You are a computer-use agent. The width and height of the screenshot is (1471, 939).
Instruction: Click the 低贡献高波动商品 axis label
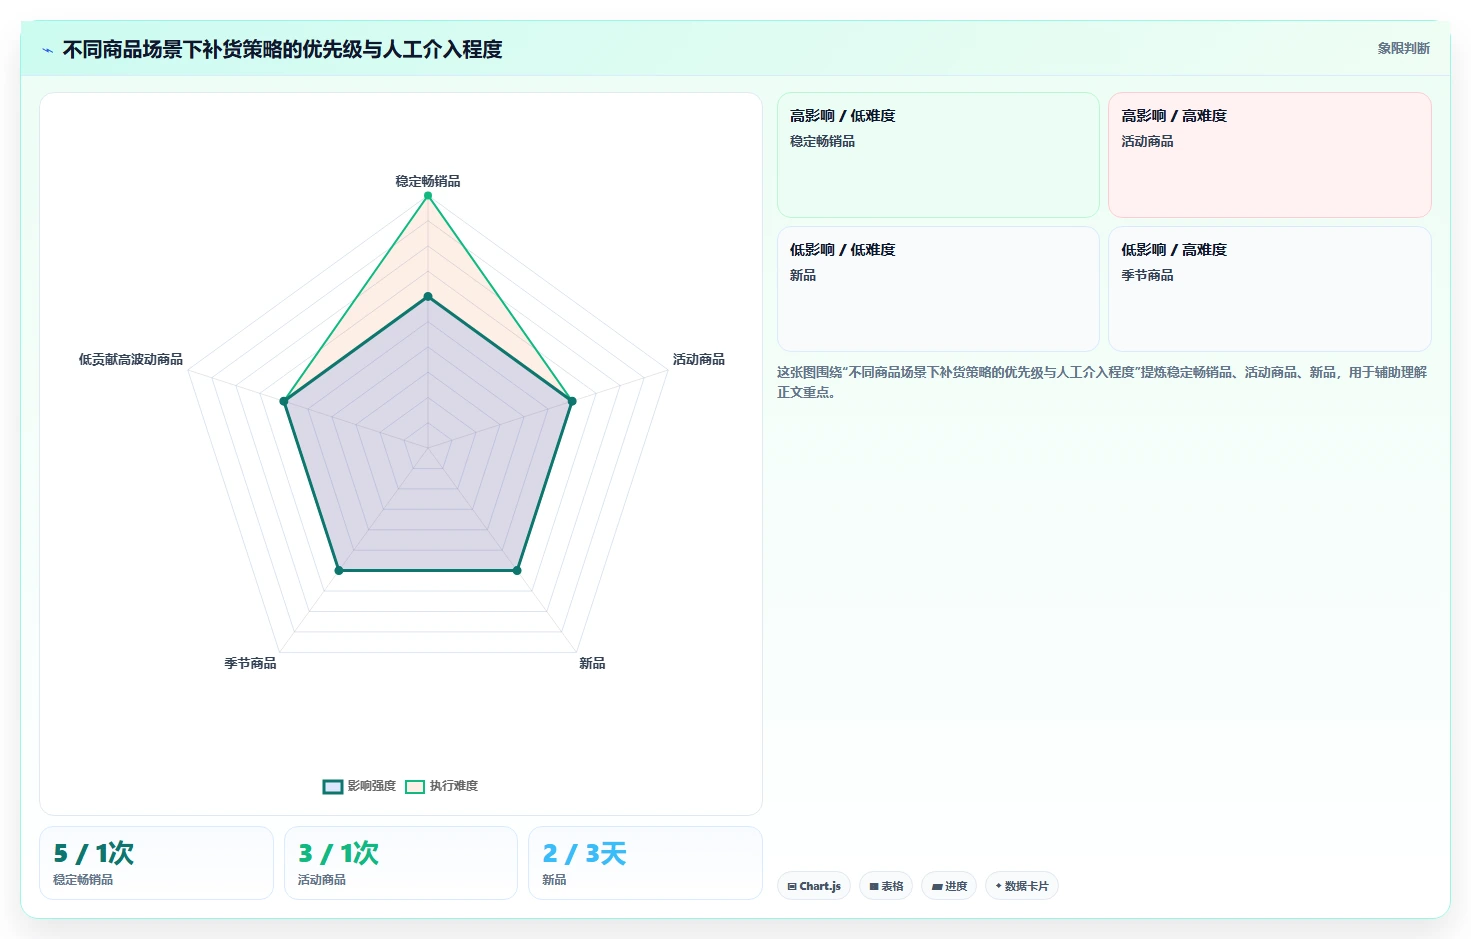point(131,359)
